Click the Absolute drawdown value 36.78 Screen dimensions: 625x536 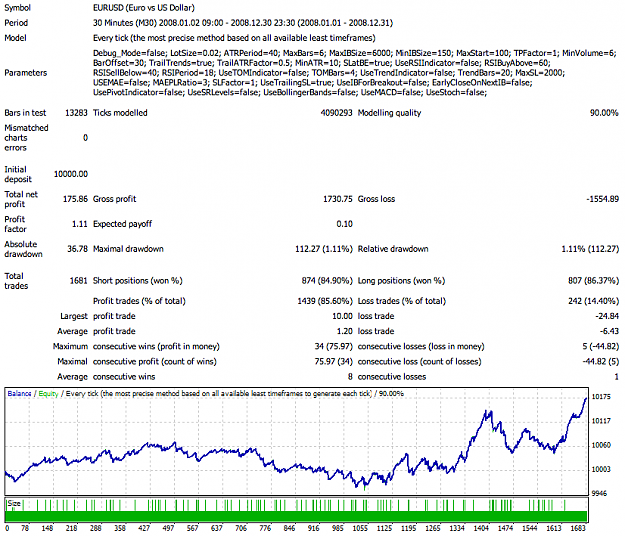click(x=77, y=249)
